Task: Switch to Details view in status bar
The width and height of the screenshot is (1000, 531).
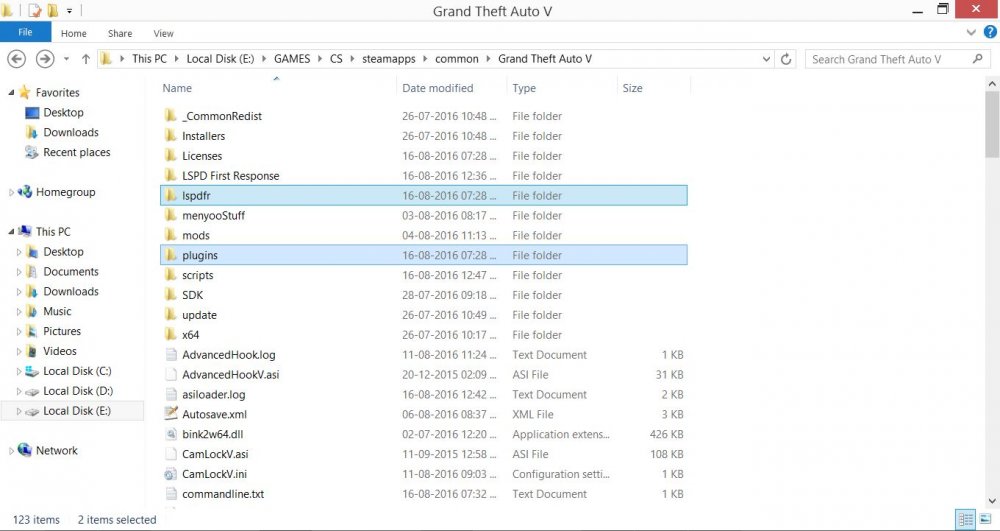Action: point(967,520)
